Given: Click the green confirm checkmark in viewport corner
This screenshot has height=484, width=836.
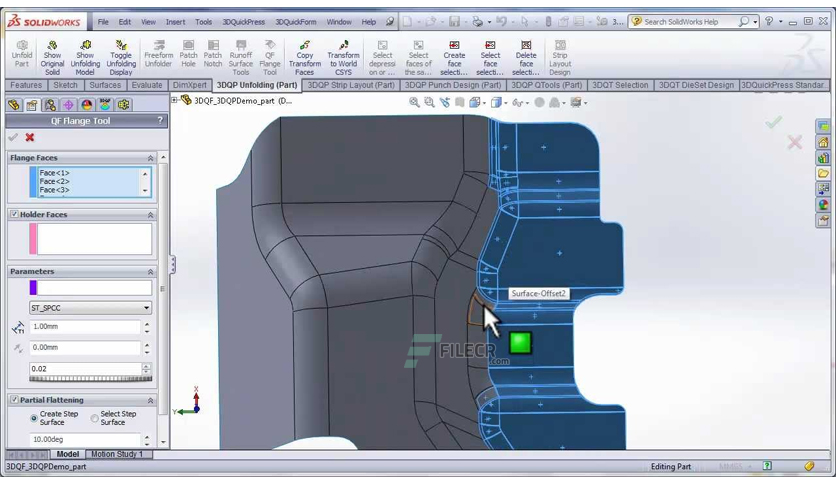Looking at the screenshot, I should click(774, 122).
